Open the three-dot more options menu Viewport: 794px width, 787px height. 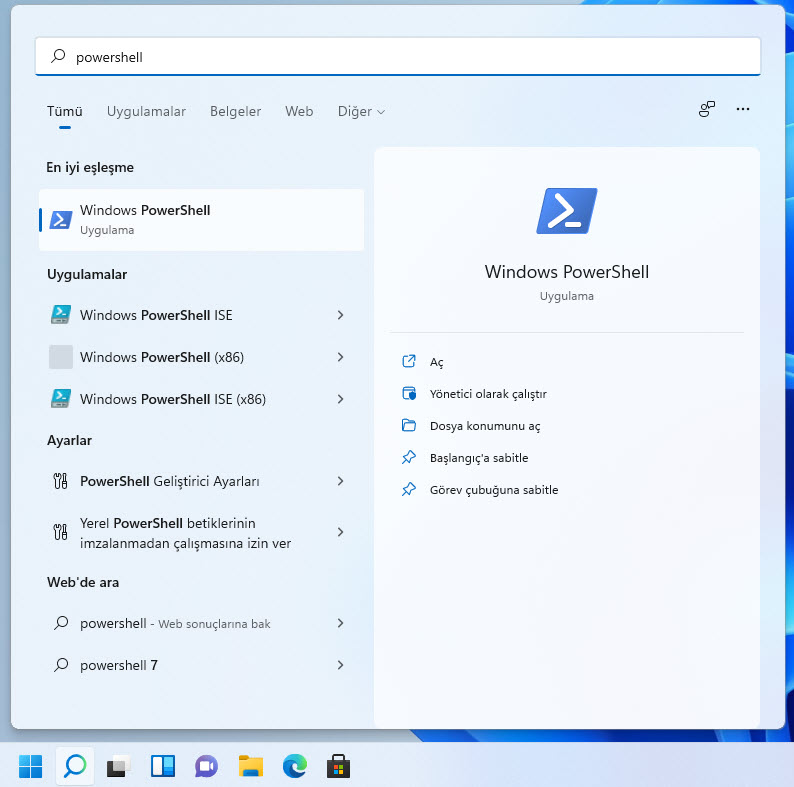coord(743,109)
